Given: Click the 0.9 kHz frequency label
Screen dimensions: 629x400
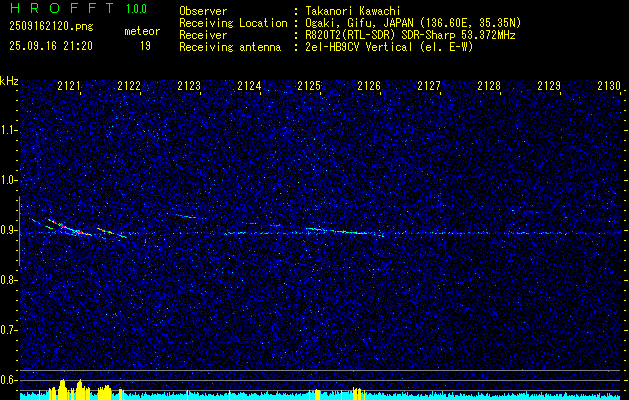Looking at the screenshot, I should click(8, 230).
